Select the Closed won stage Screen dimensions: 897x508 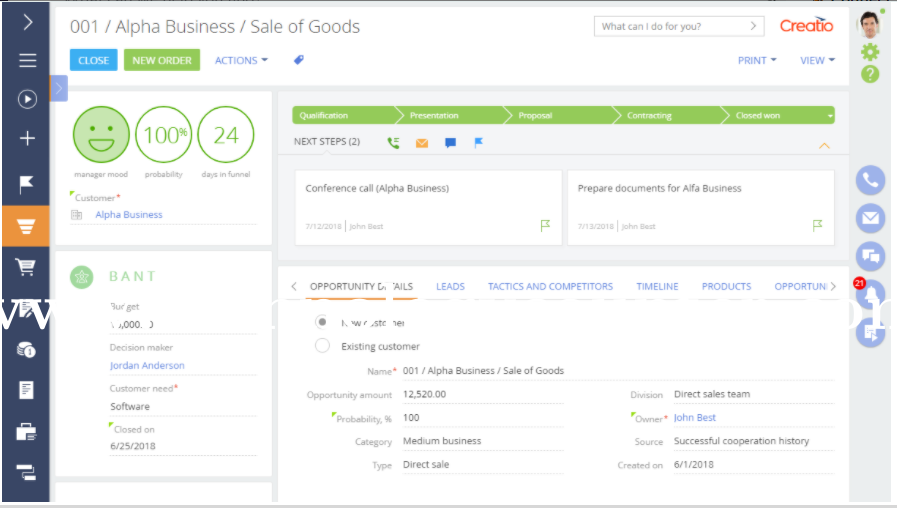[x=773, y=115]
